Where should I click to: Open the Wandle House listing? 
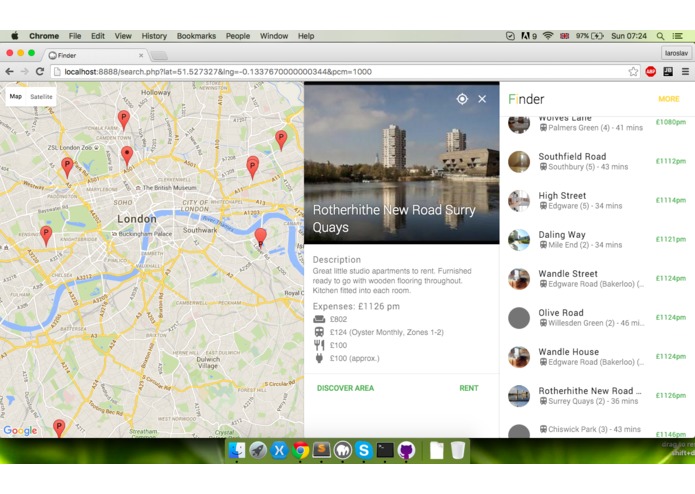tap(597, 356)
